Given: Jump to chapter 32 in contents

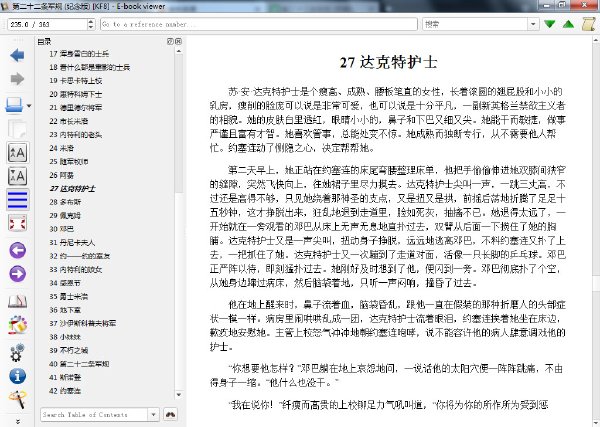Looking at the screenshot, I should coord(79,256).
